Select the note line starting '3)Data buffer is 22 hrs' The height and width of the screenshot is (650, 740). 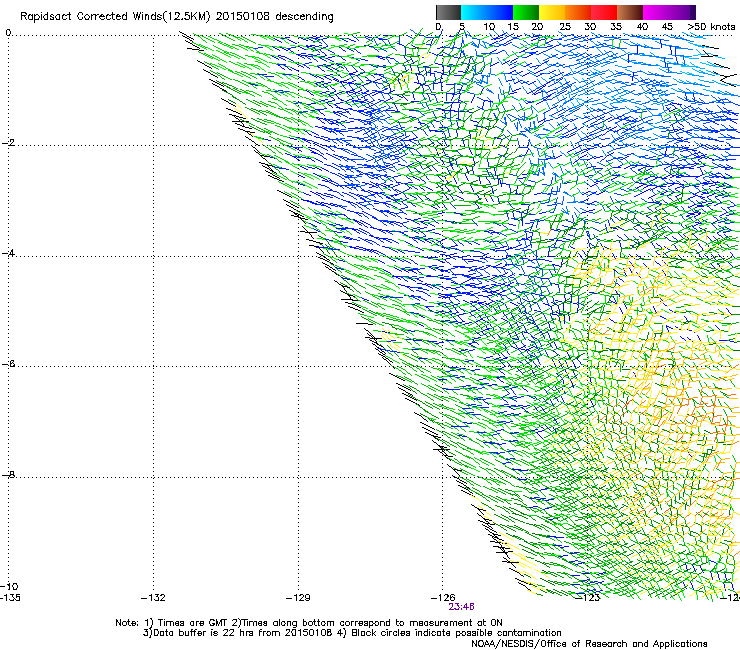tap(352, 633)
